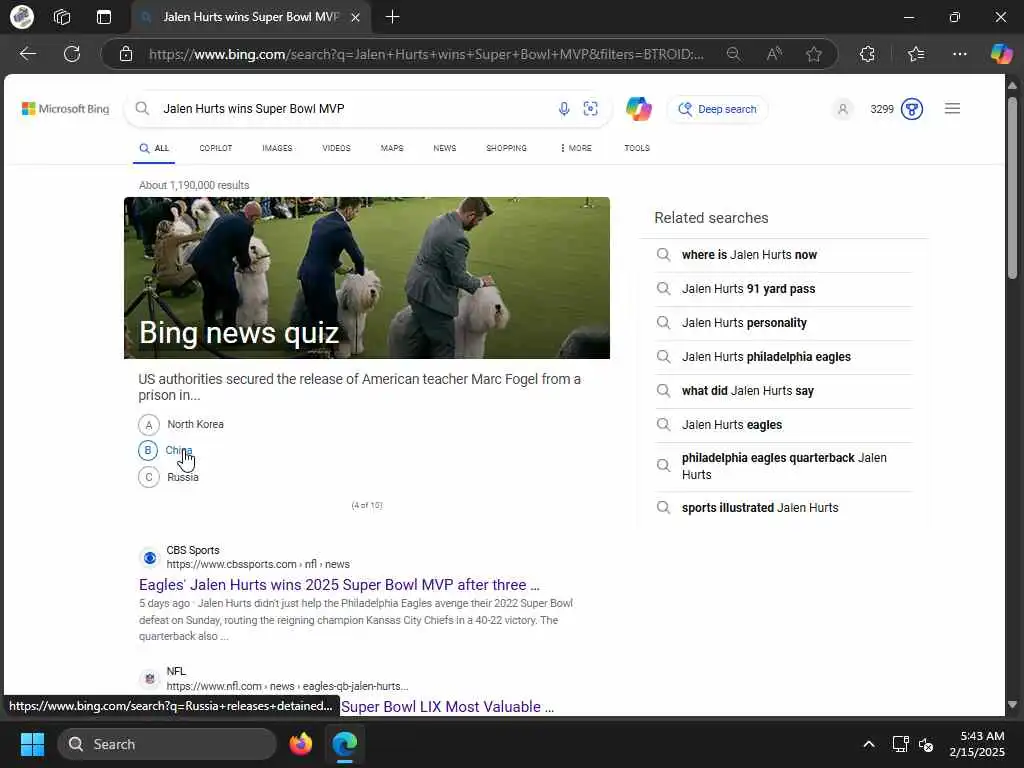Click the Edge icon in taskbar
Image resolution: width=1024 pixels, height=768 pixels.
click(x=344, y=744)
